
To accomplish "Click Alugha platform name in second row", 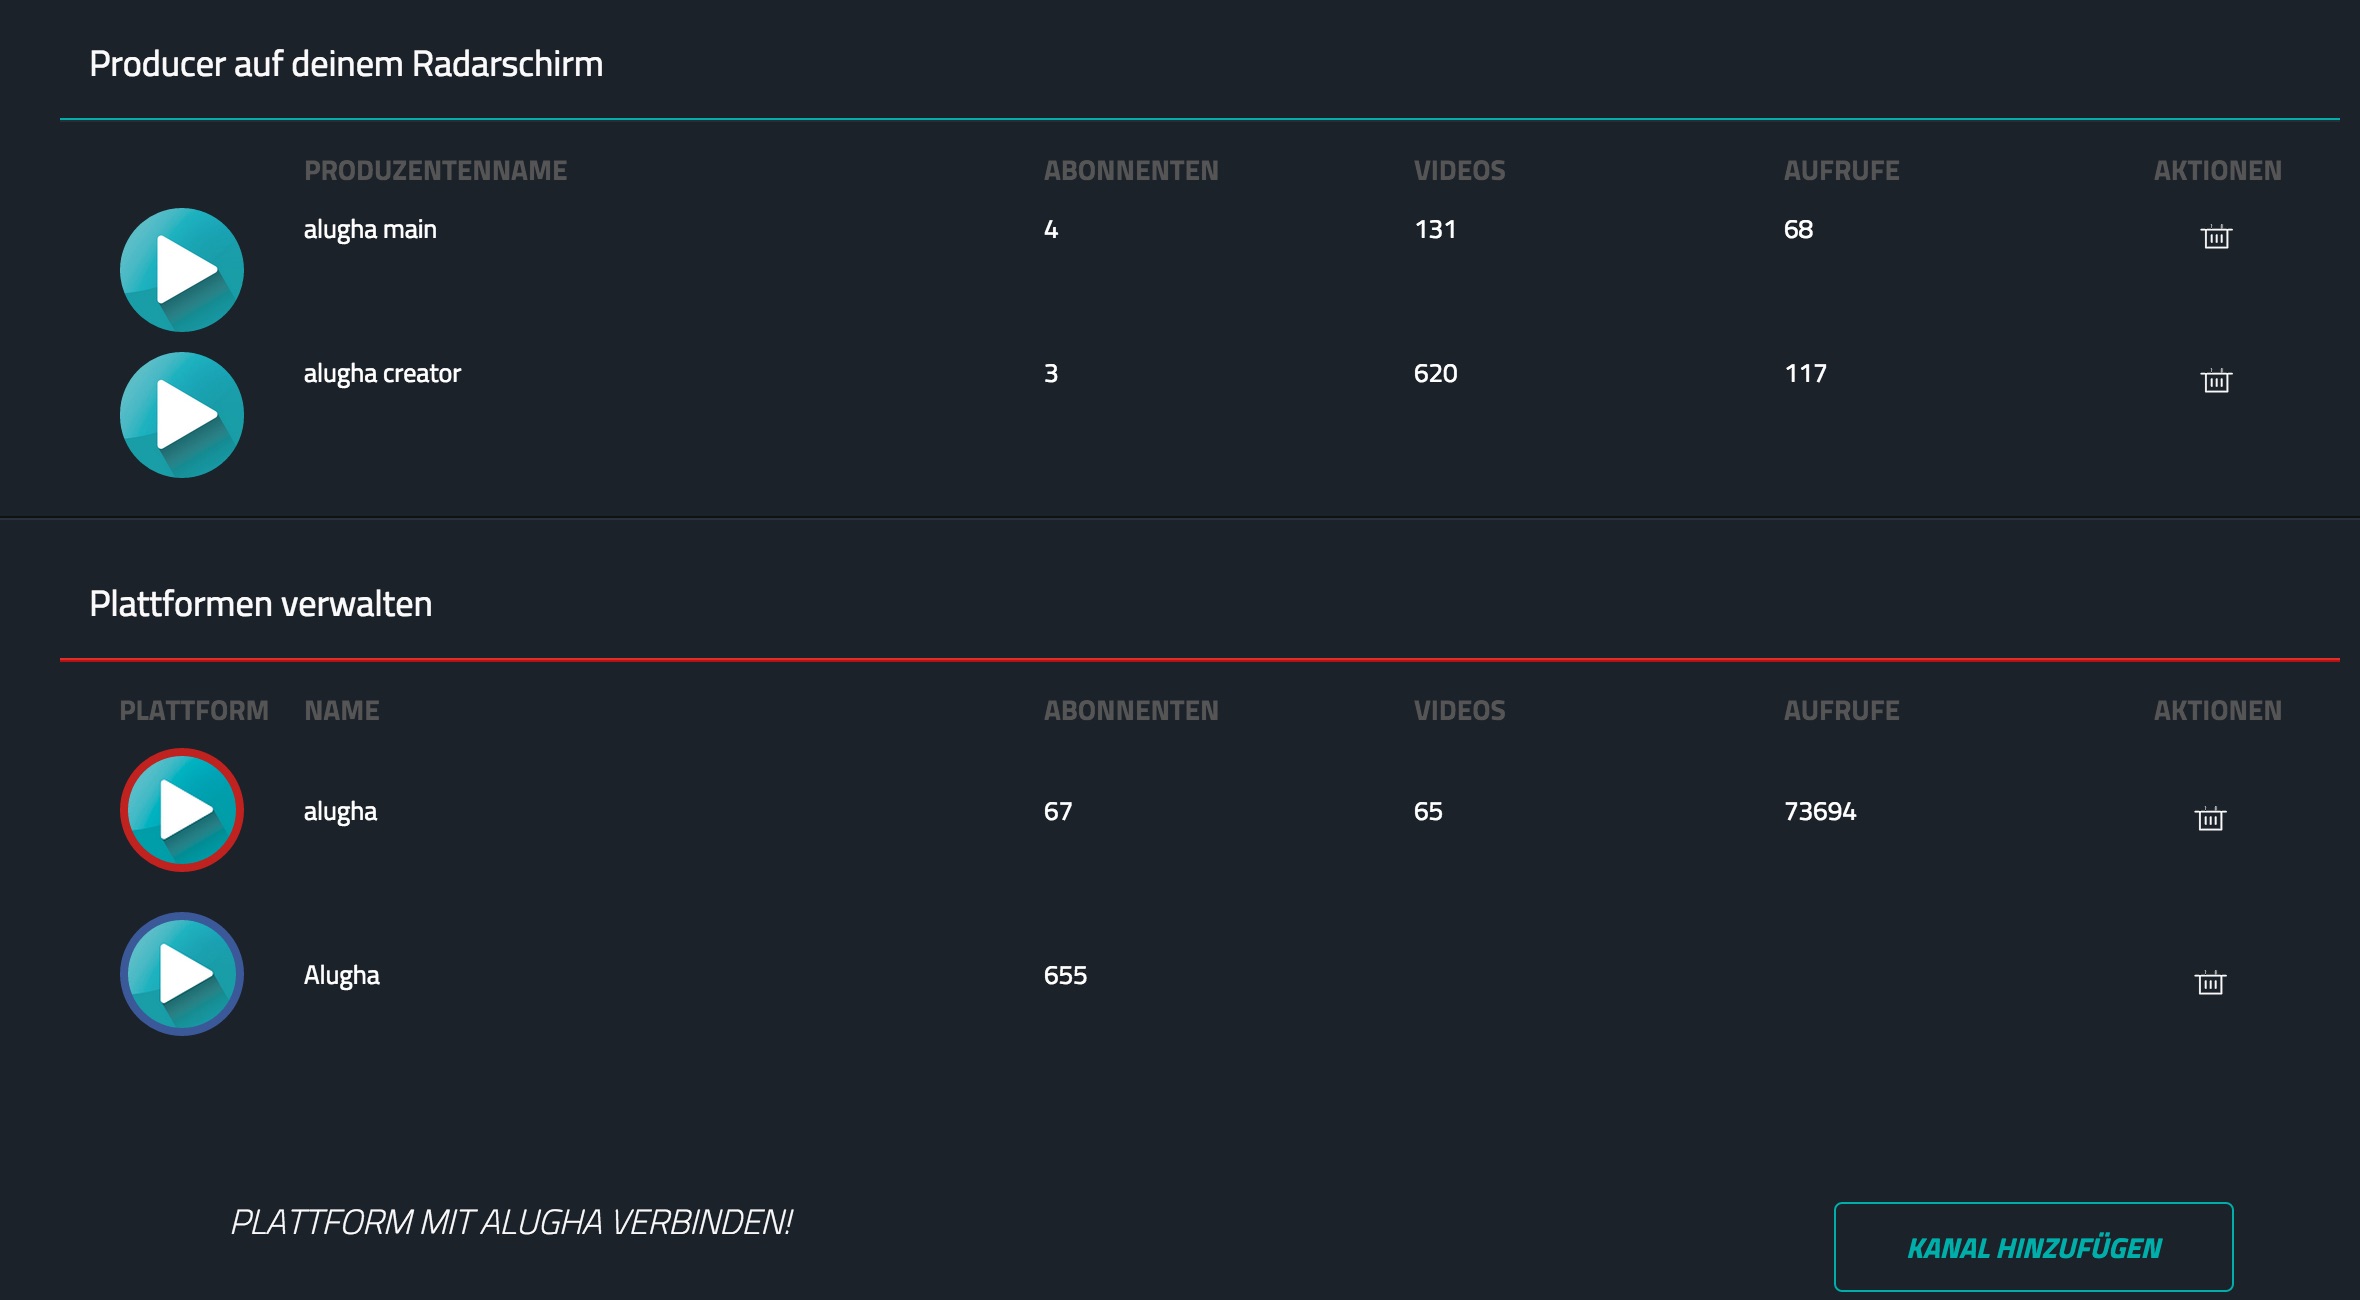I will [x=341, y=976].
